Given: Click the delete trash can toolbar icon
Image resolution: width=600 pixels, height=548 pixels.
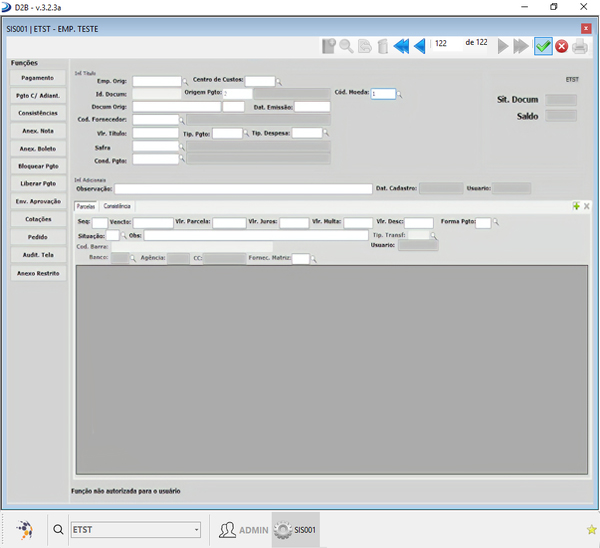Looking at the screenshot, I should [x=383, y=46].
